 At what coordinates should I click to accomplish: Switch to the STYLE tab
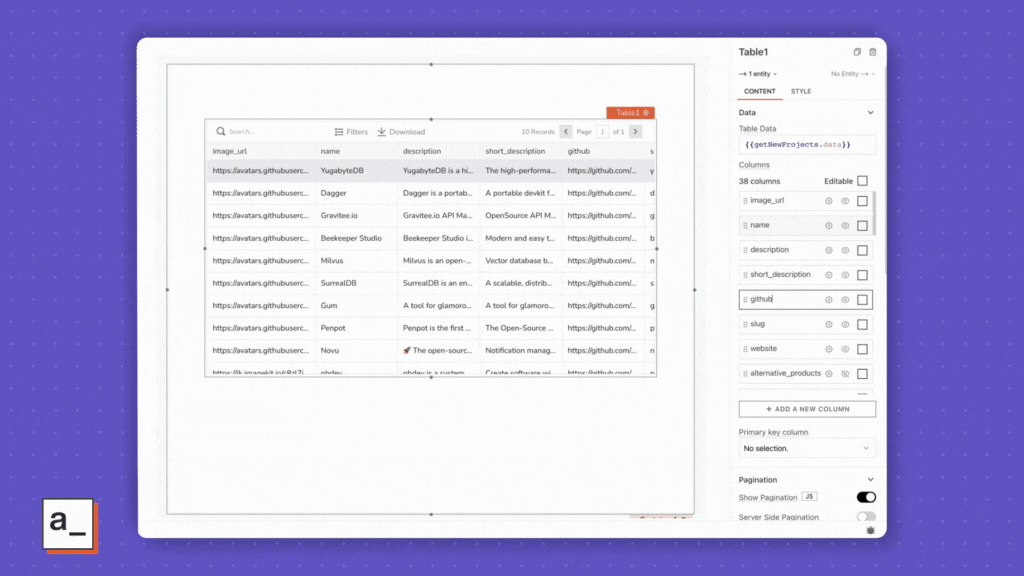[801, 91]
